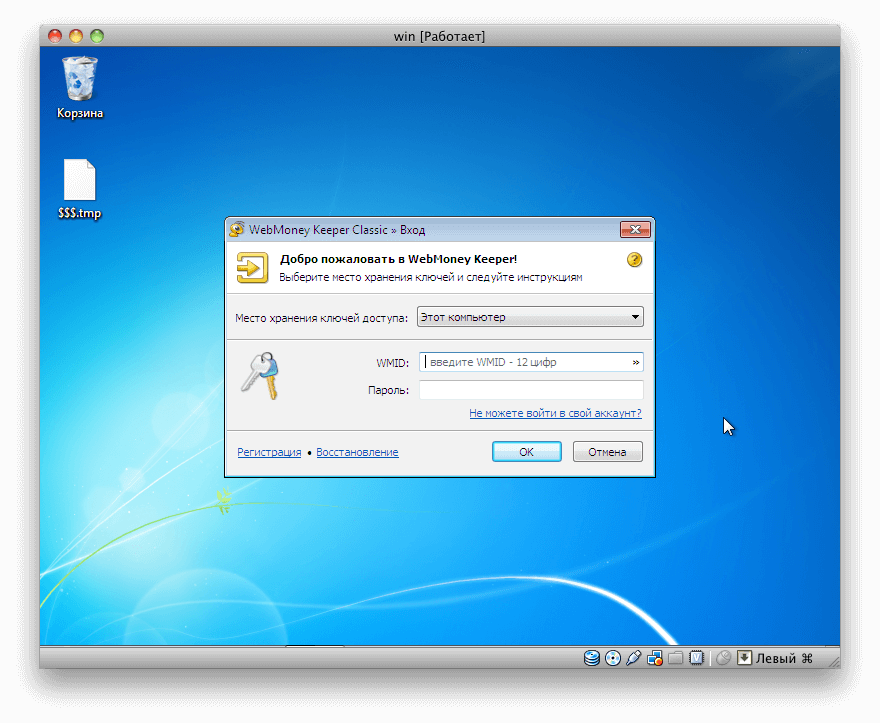
Task: Click the VirtualBox network adapters status icon
Action: pos(654,657)
